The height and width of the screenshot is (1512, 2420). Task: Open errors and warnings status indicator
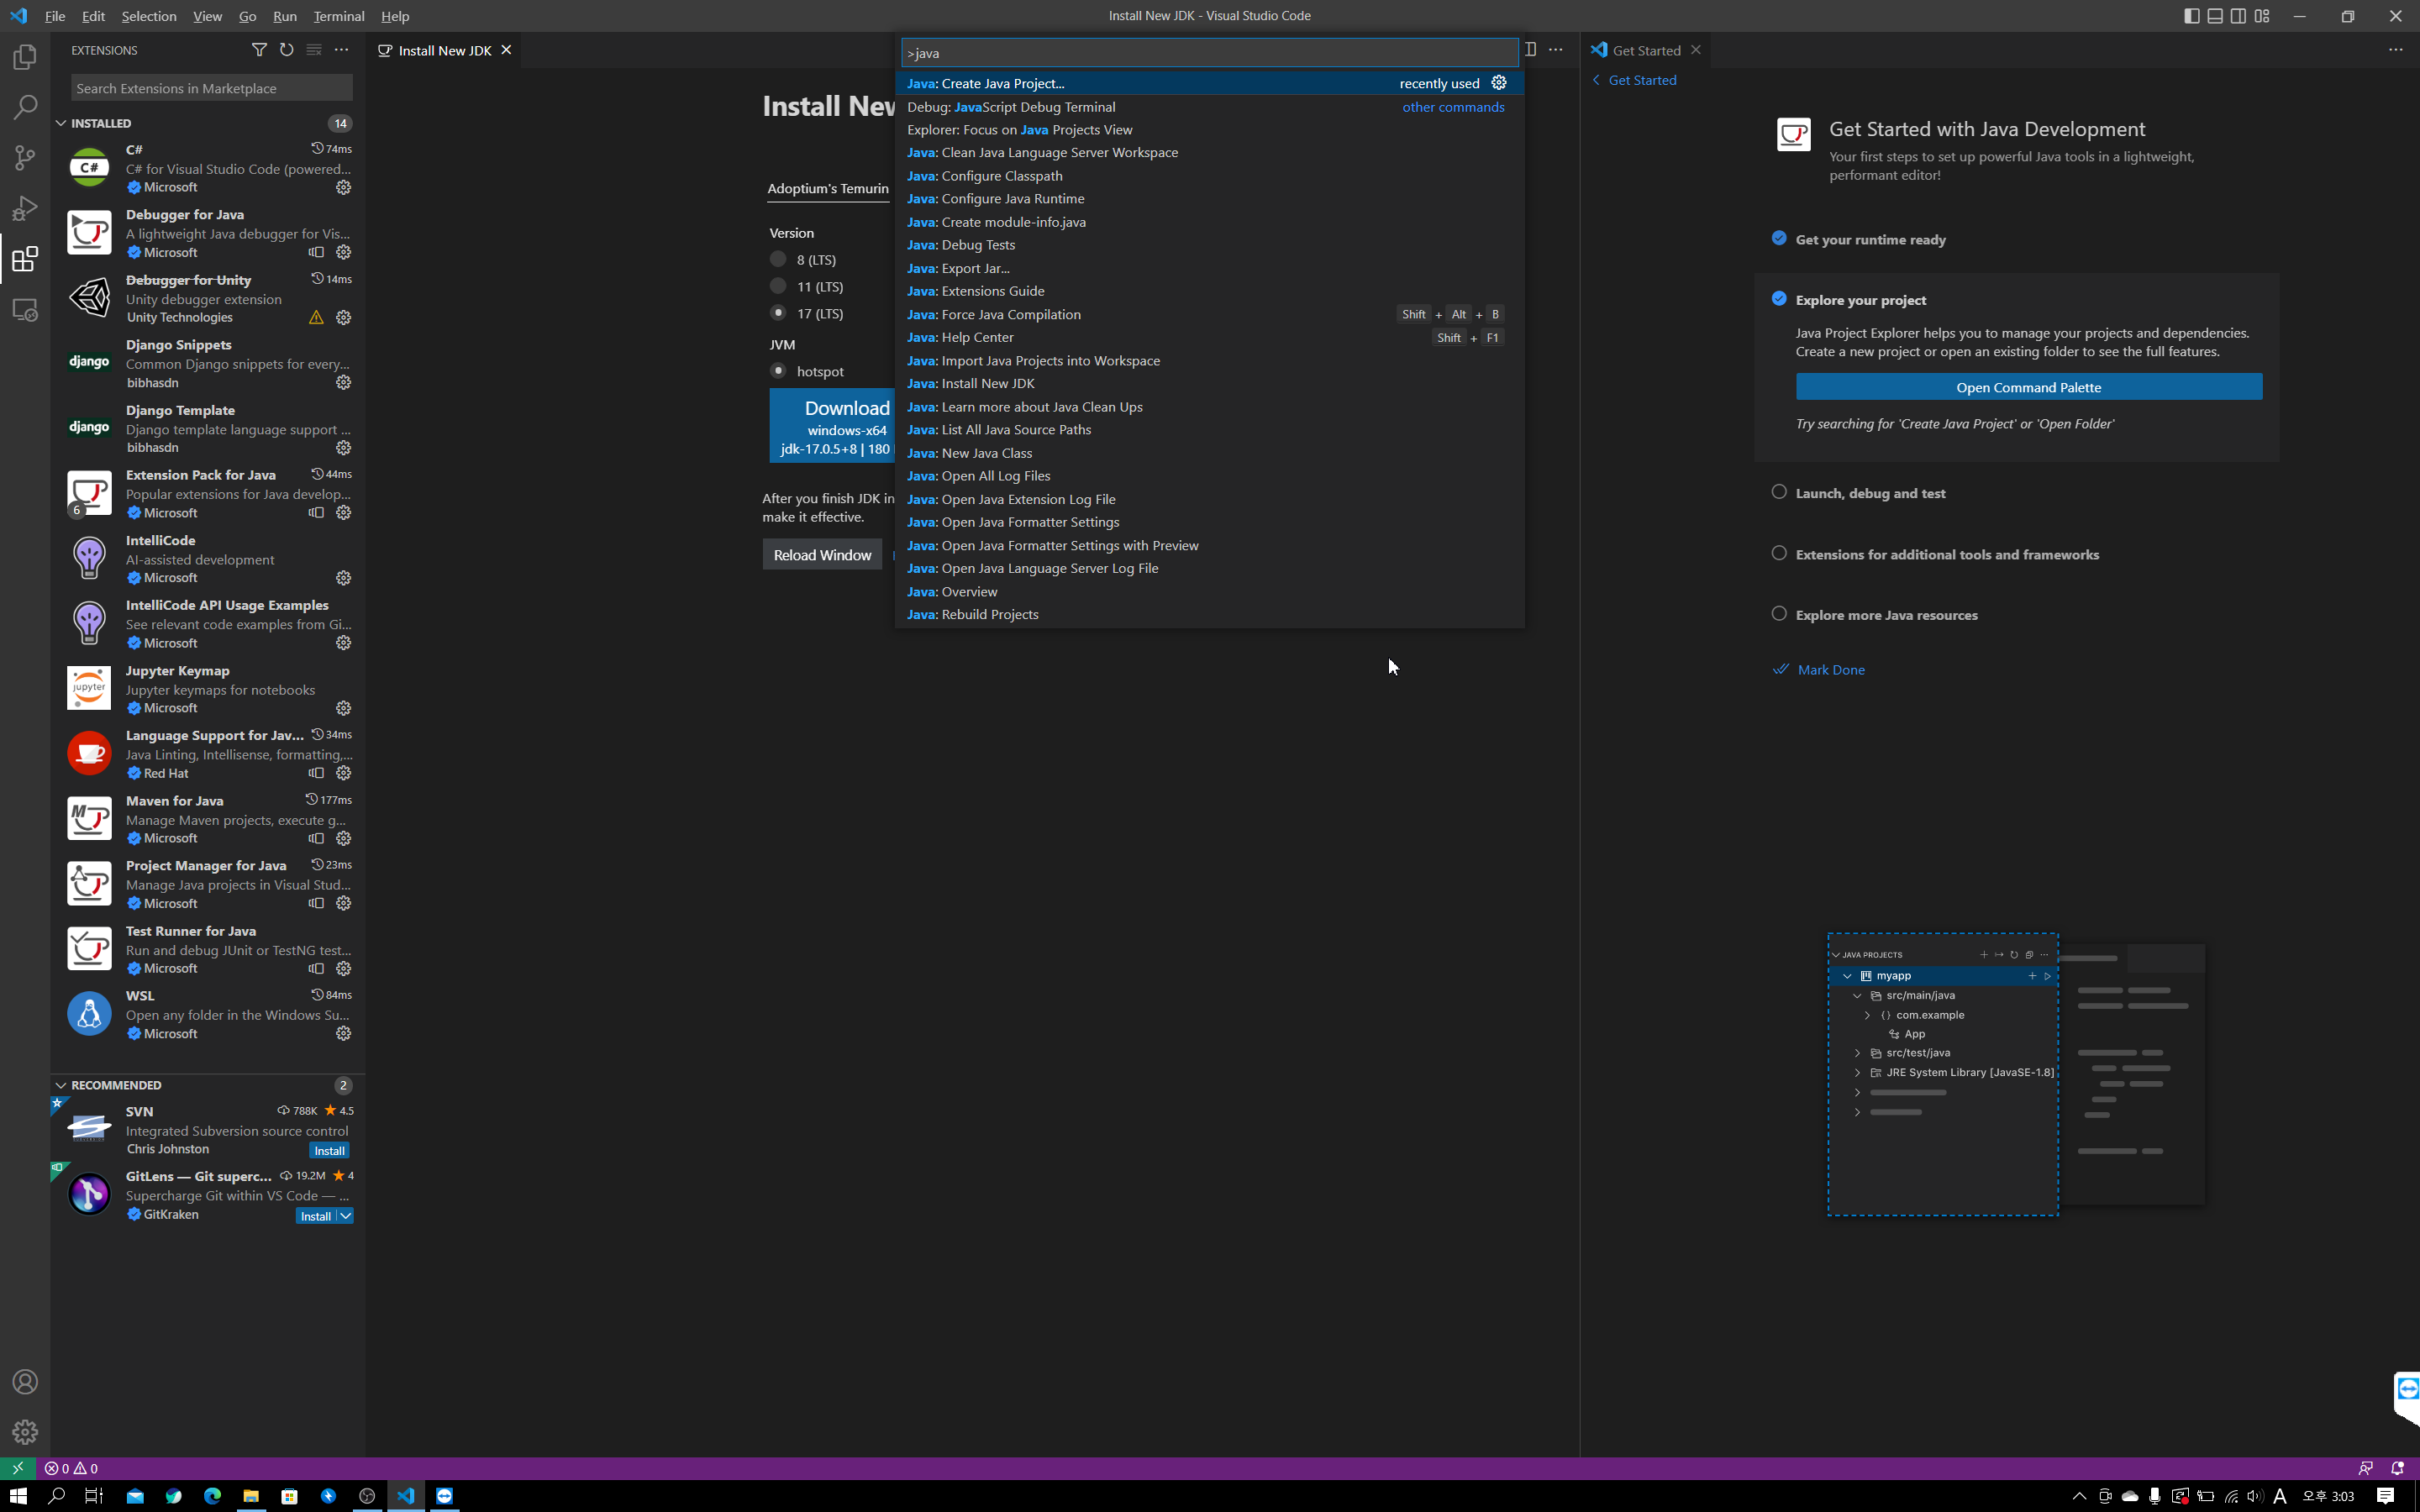pyautogui.click(x=71, y=1468)
